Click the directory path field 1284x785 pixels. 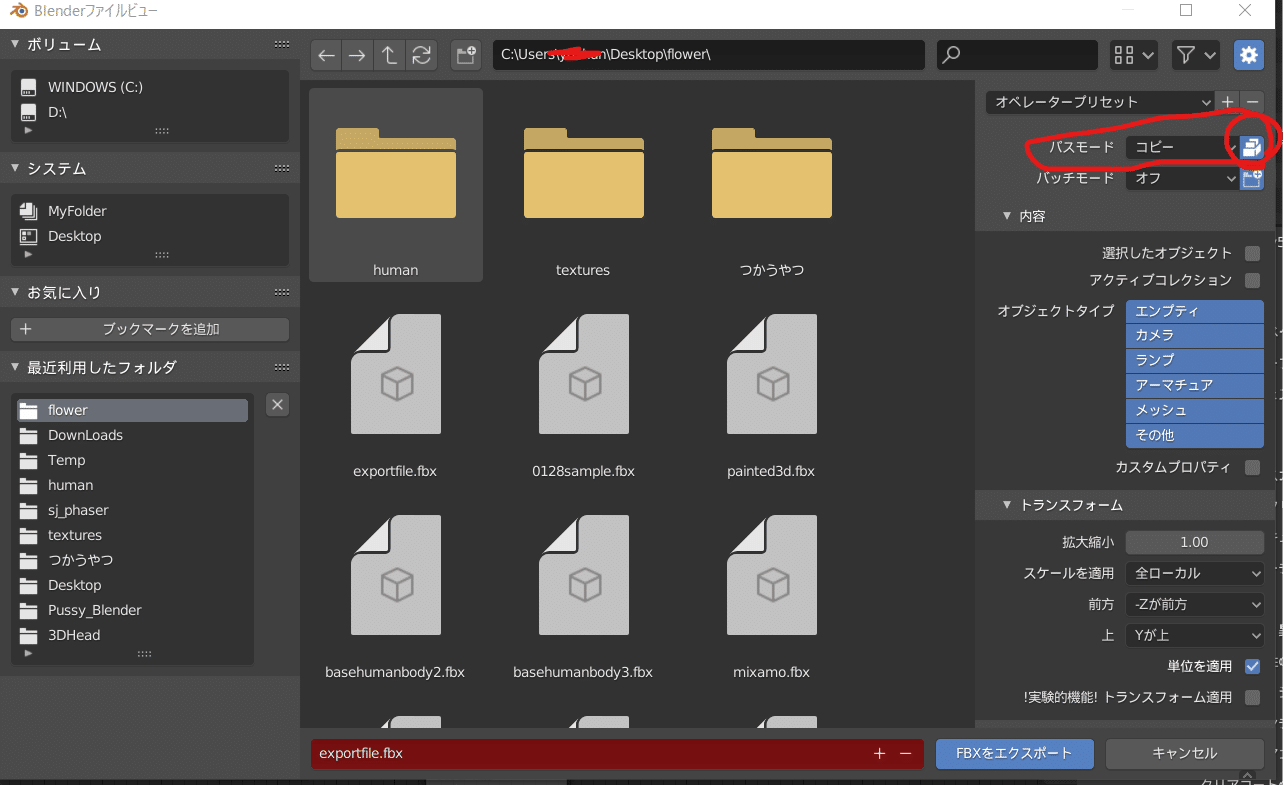tap(708, 55)
